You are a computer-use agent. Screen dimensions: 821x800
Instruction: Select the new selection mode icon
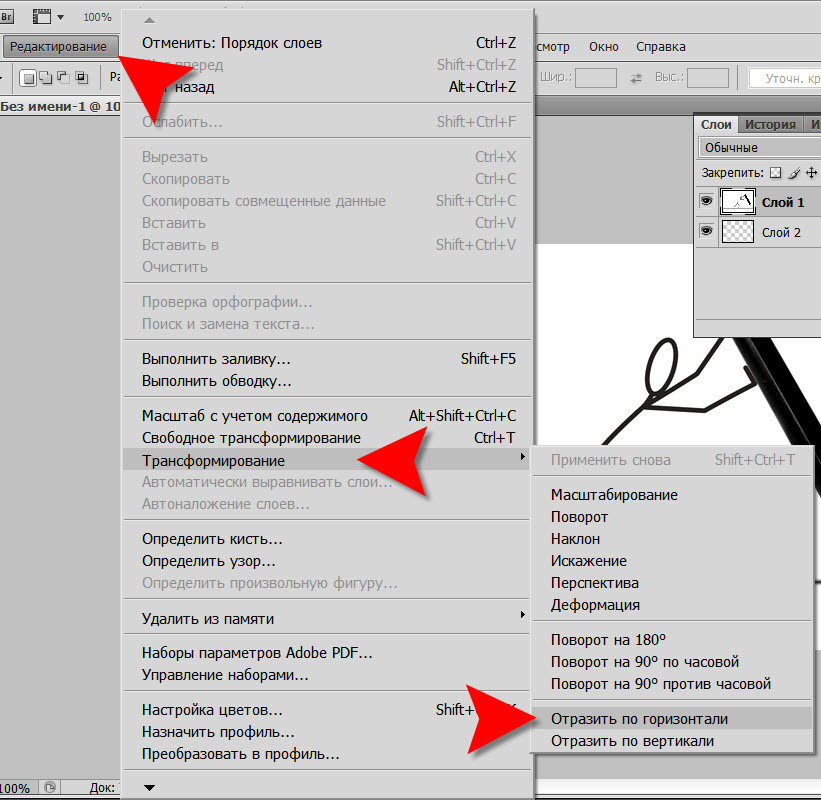coord(28,78)
